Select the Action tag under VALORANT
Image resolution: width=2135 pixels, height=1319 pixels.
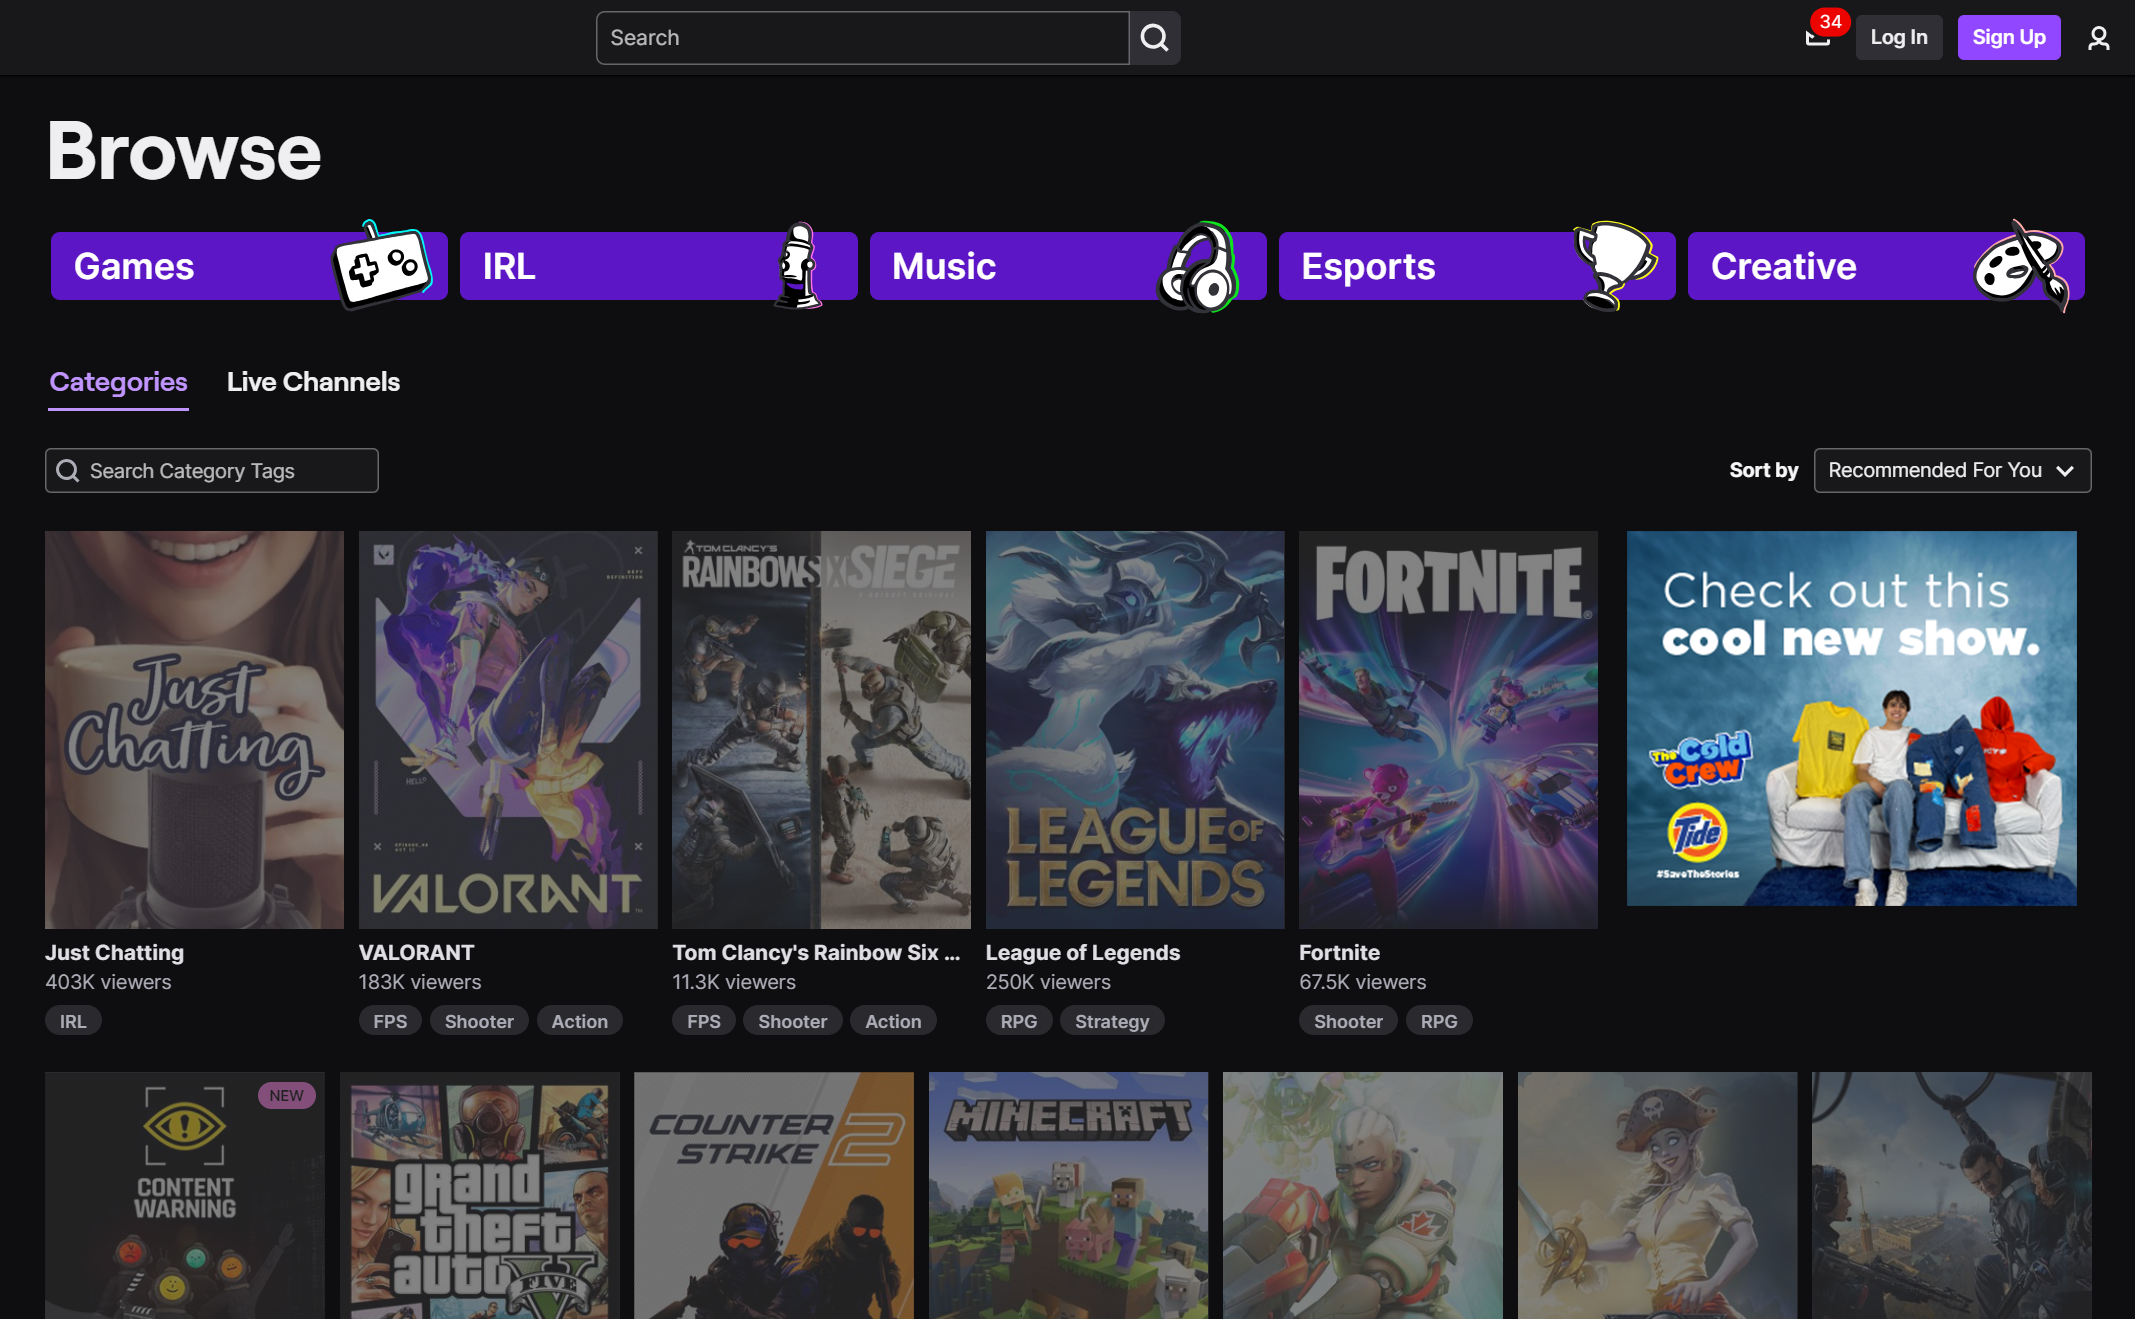(580, 1021)
